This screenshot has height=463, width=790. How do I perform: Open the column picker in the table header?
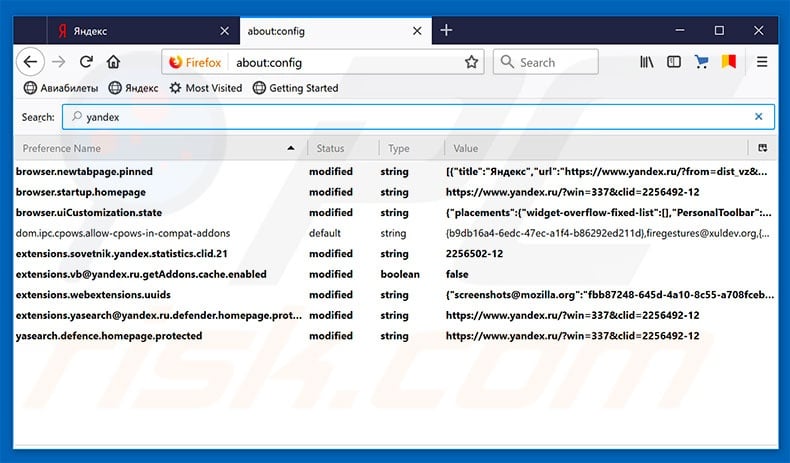click(763, 148)
